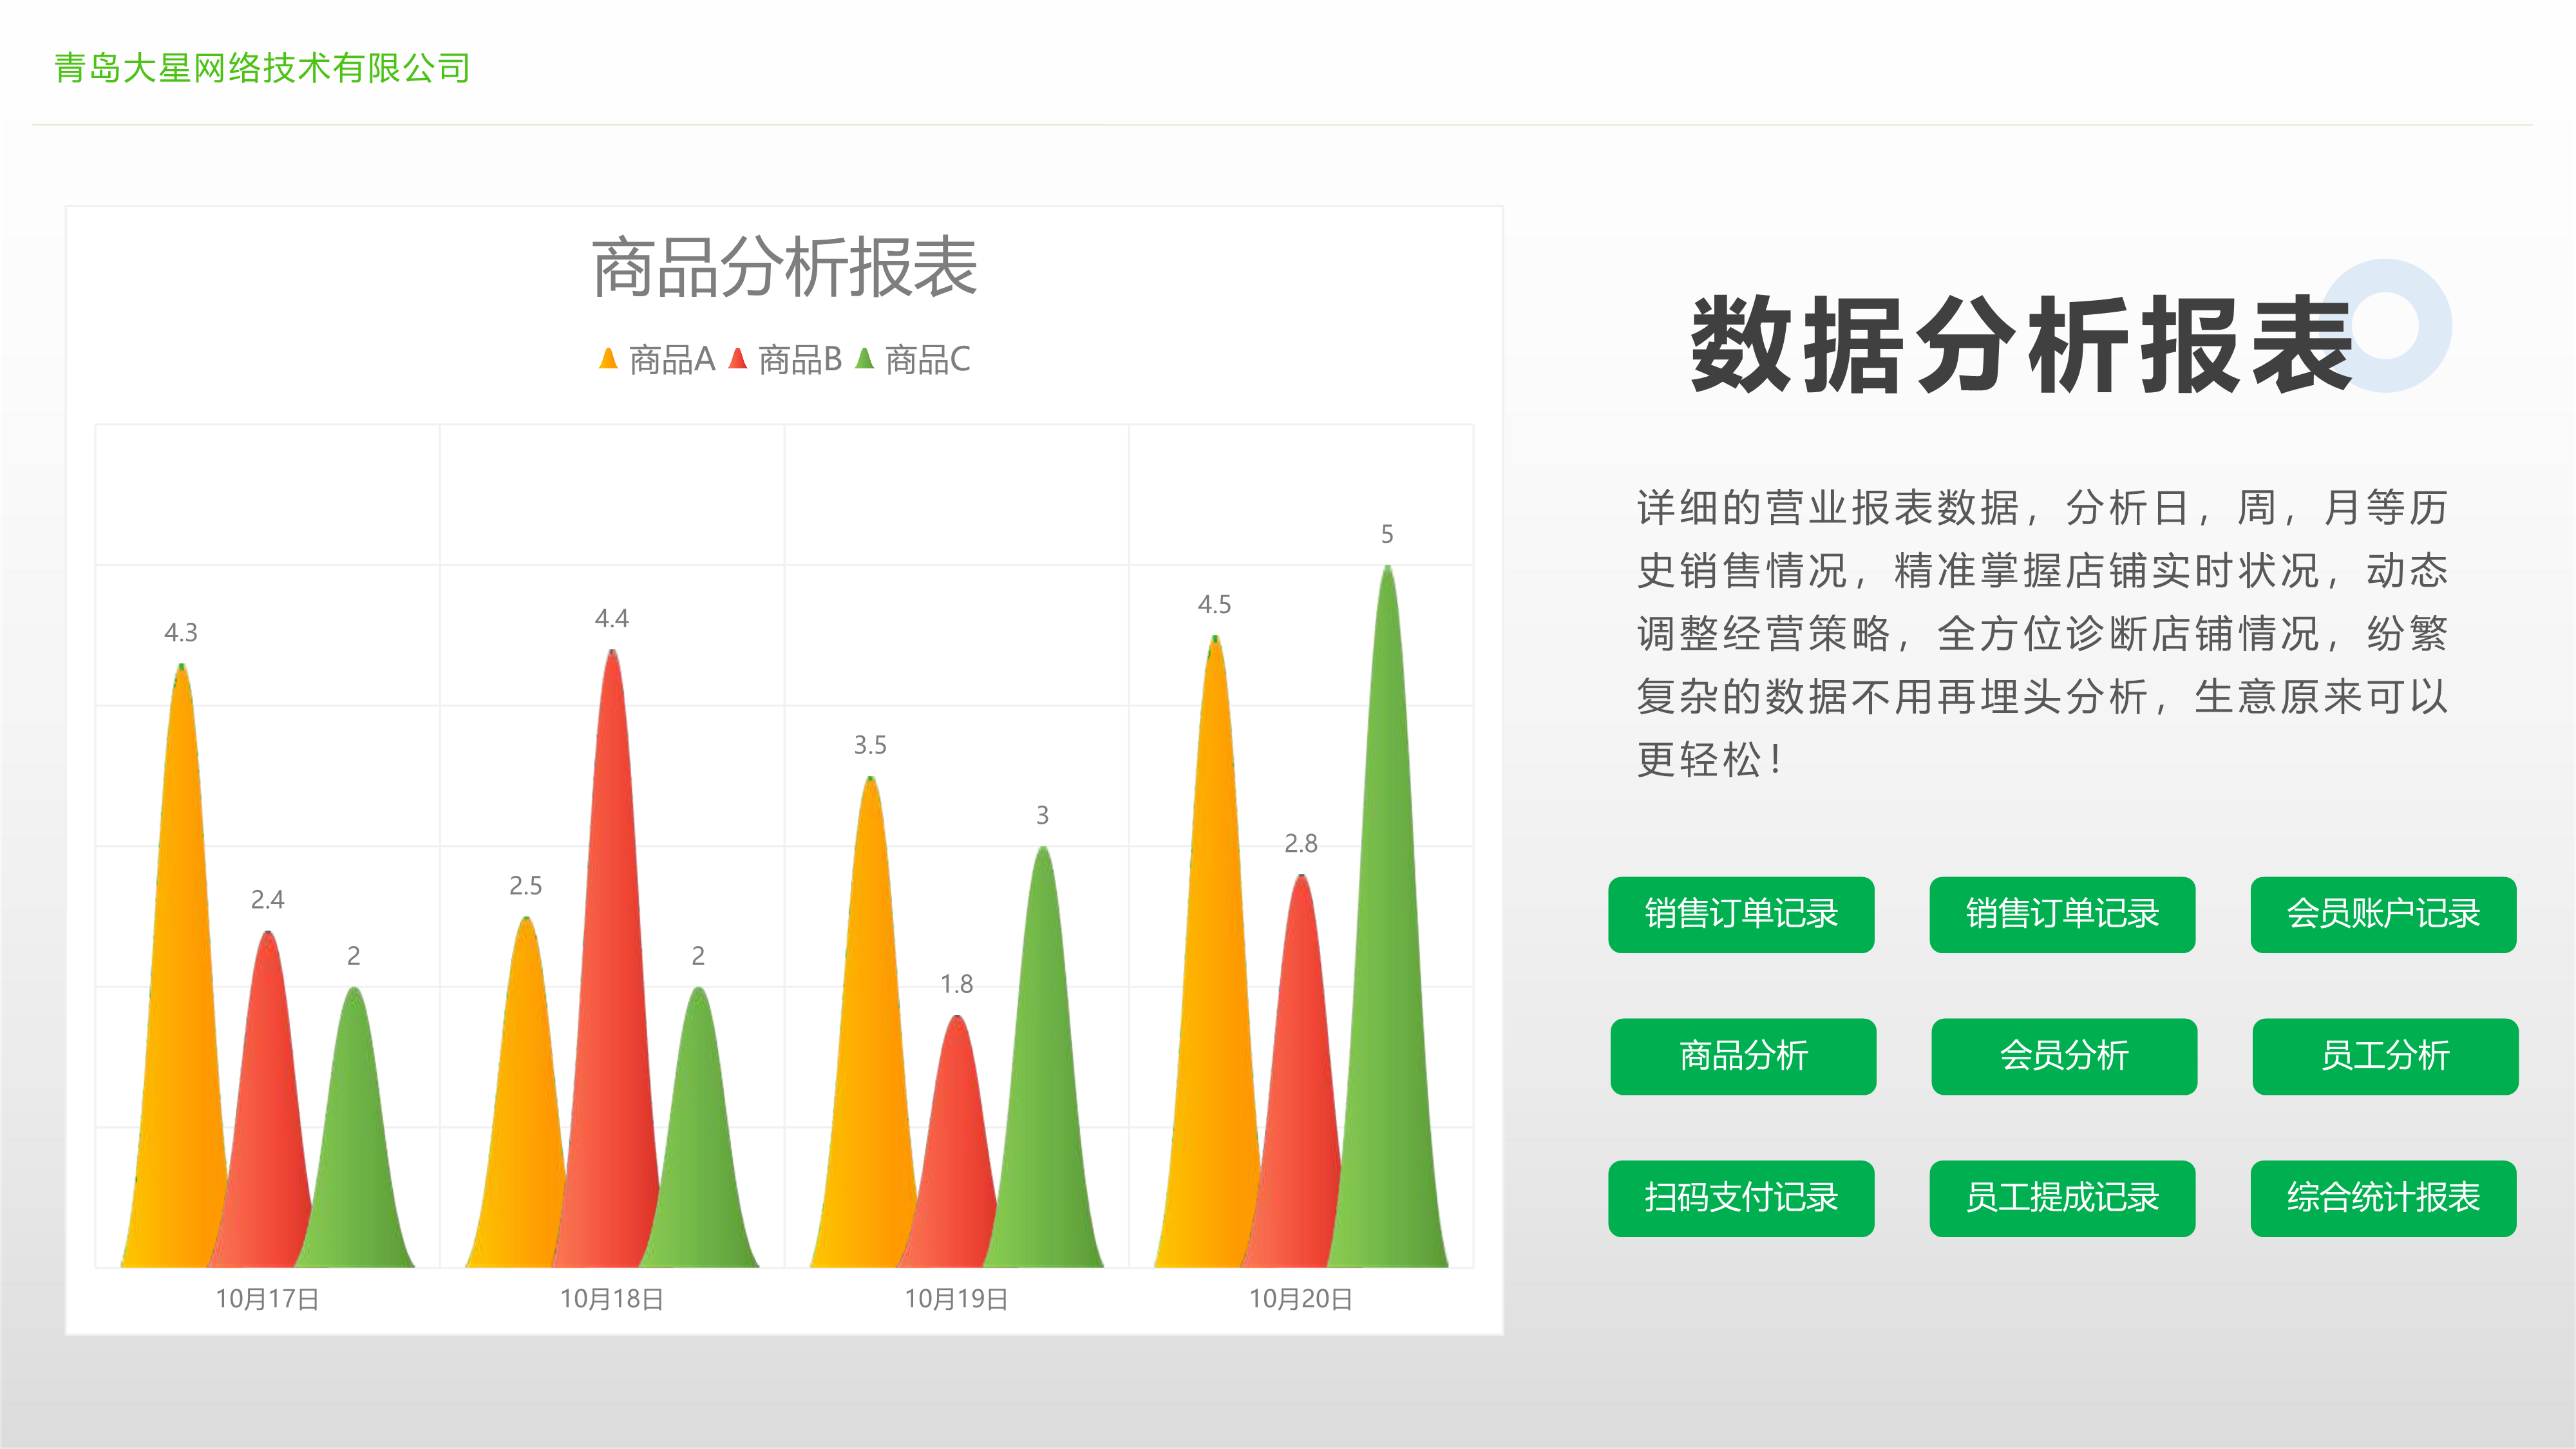Screen dimensions: 2576x1449
Task: Click the 2.5 data label
Action: click(x=526, y=886)
